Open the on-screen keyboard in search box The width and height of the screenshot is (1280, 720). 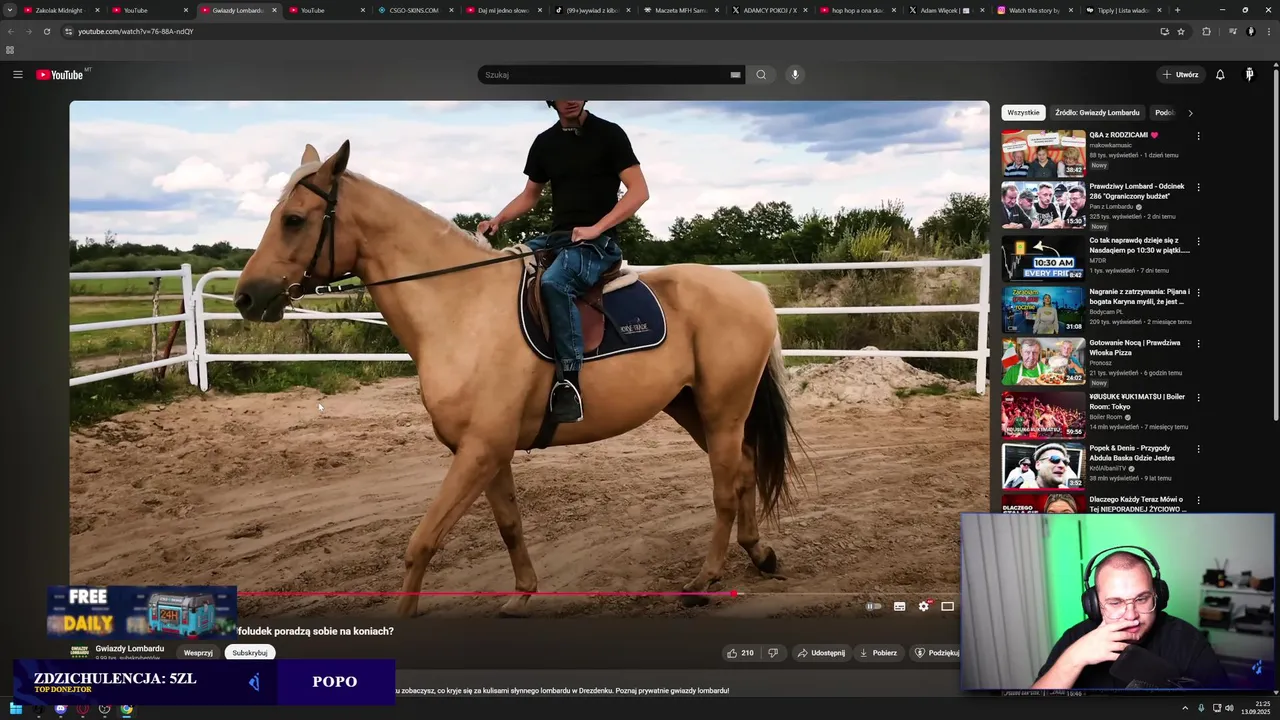coord(735,75)
